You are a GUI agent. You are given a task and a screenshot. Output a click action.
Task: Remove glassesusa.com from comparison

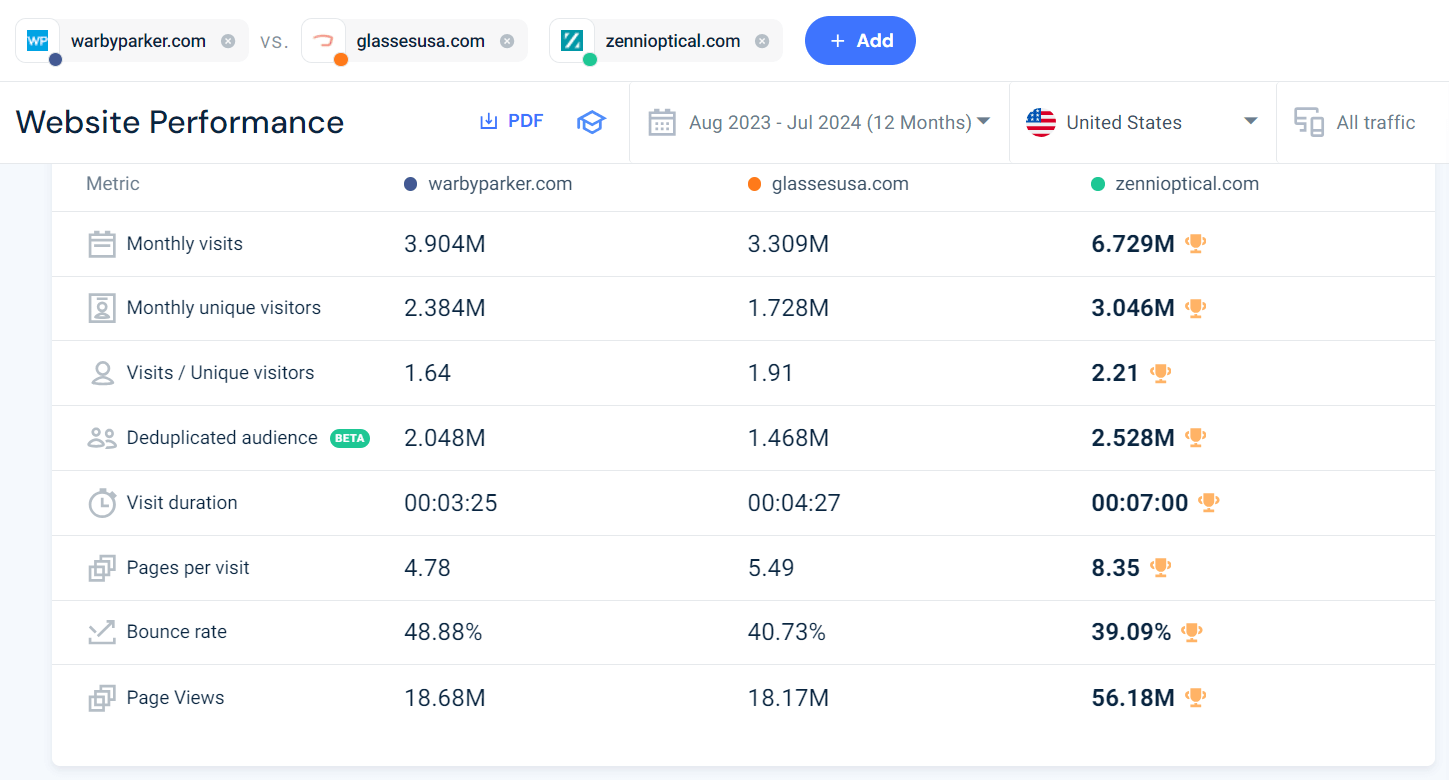coord(507,41)
